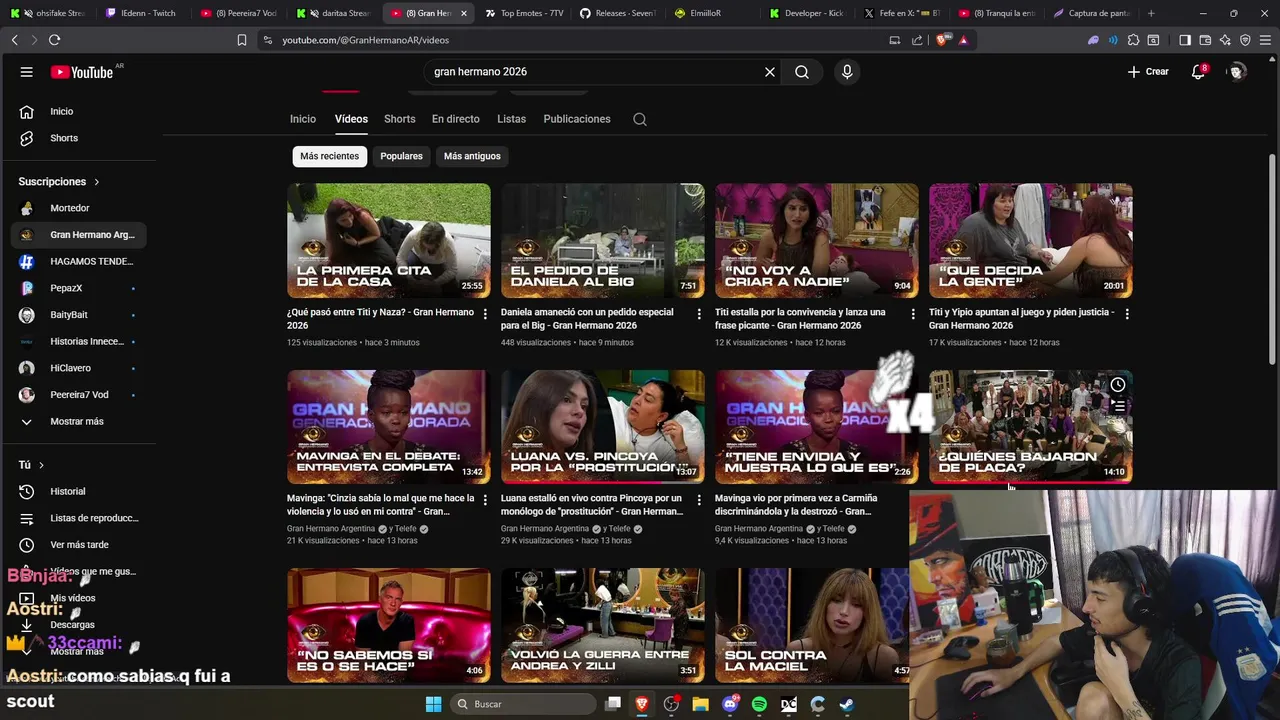The height and width of the screenshot is (720, 1280).
Task: Open more options for Titi estalla video
Action: (913, 314)
